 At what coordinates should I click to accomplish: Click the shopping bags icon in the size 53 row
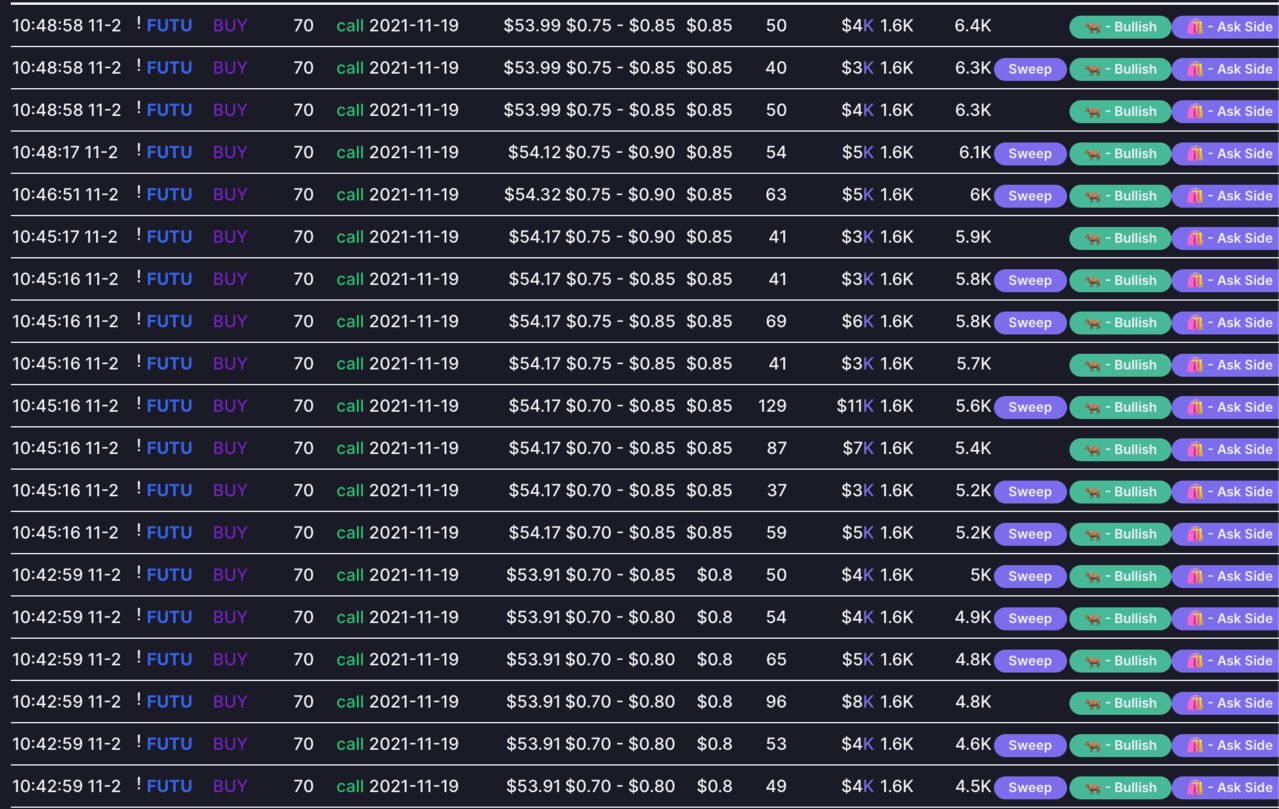tap(1194, 745)
